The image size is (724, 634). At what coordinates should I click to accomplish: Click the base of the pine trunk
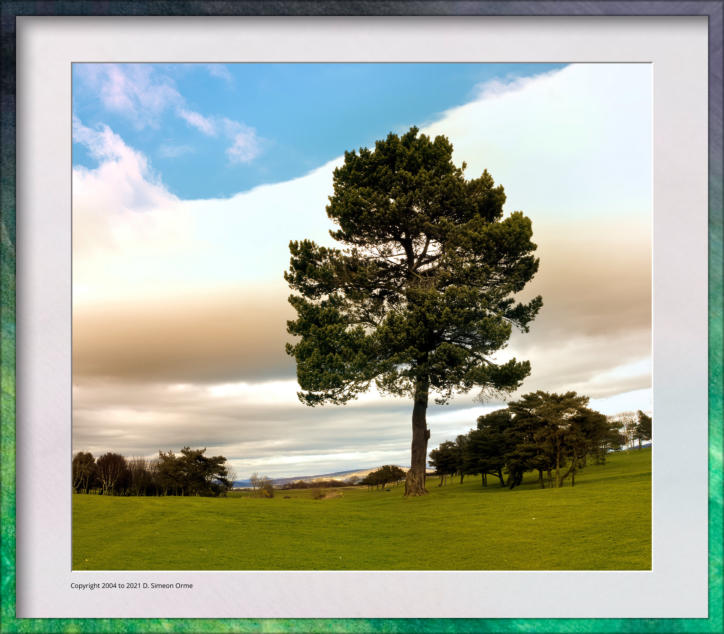(x=416, y=487)
